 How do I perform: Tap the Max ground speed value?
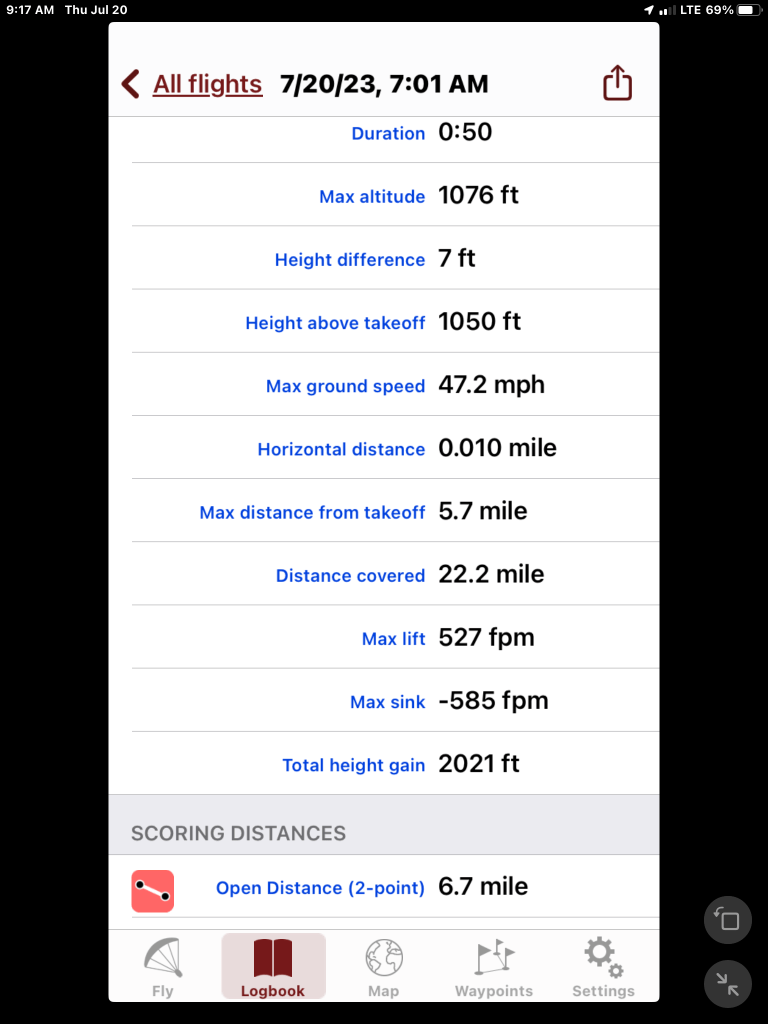tap(491, 385)
